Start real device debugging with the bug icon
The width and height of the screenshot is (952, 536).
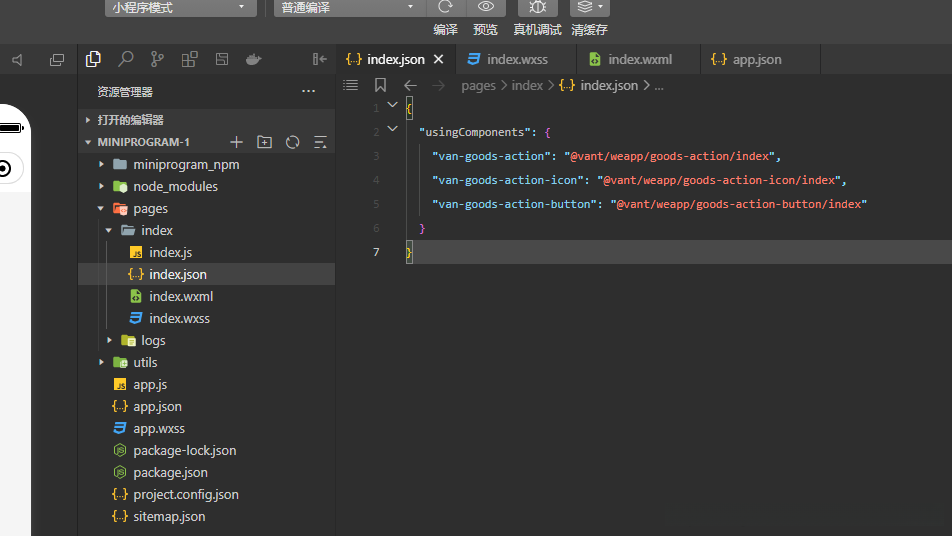click(x=537, y=7)
